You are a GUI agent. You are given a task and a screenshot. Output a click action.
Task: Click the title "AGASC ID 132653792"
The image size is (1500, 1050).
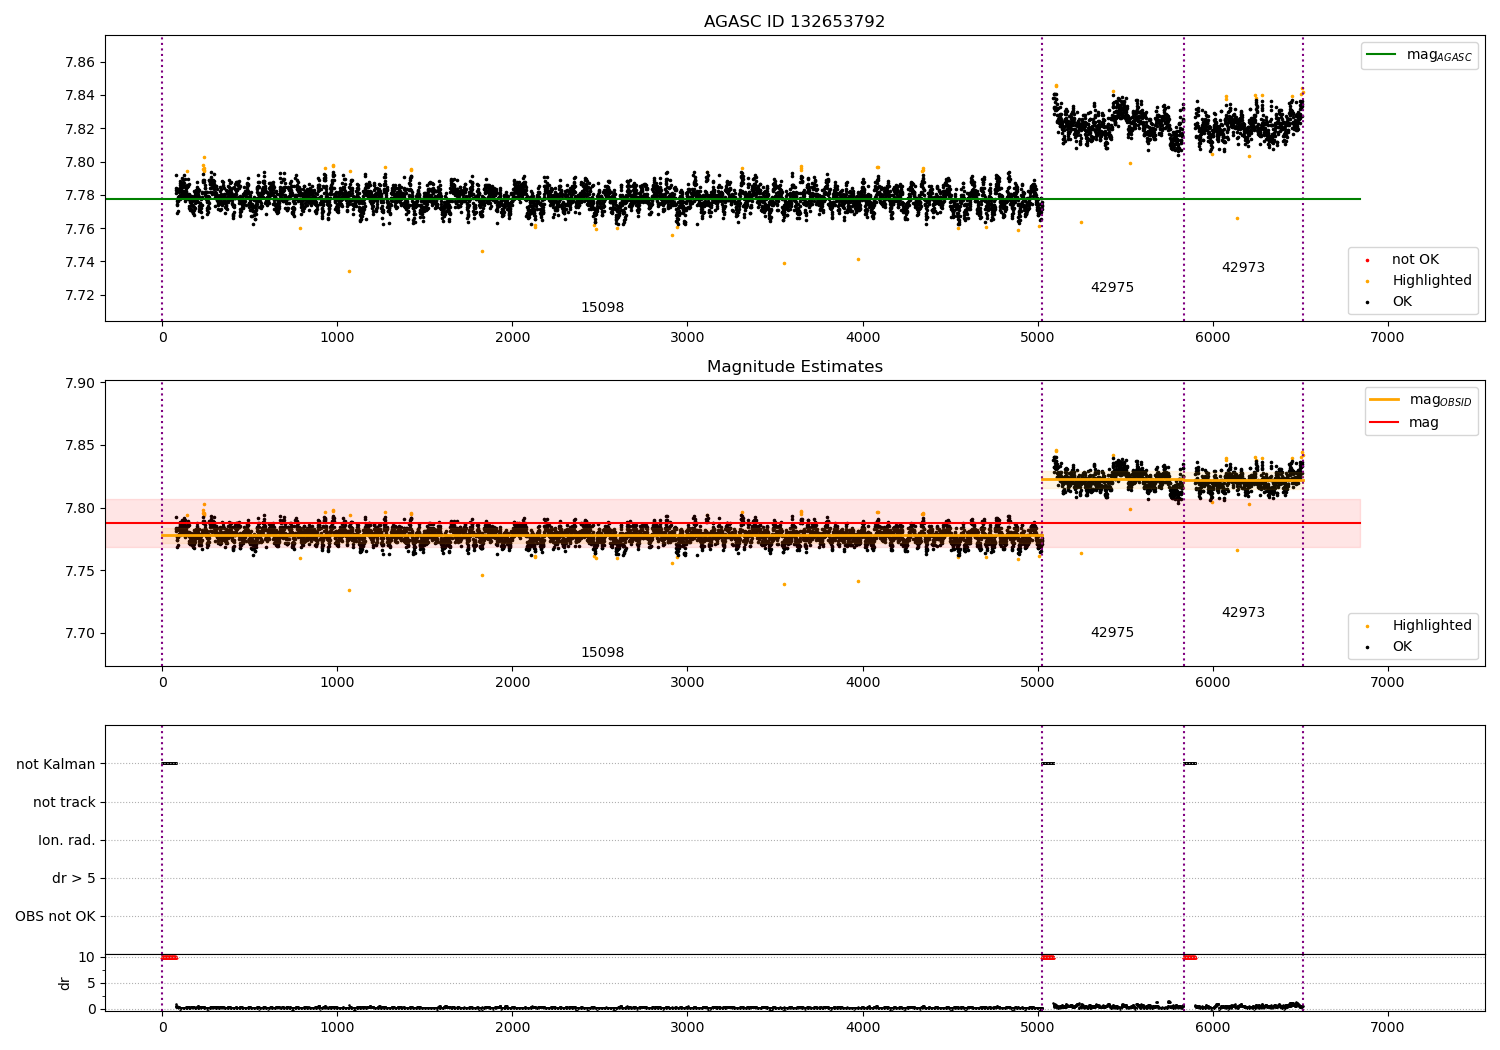click(x=794, y=22)
